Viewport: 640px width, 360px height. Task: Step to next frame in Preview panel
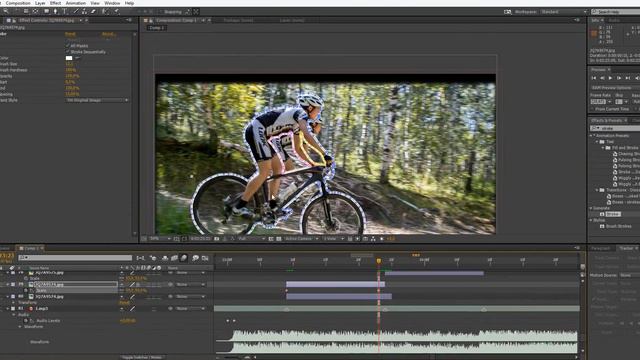tap(619, 78)
